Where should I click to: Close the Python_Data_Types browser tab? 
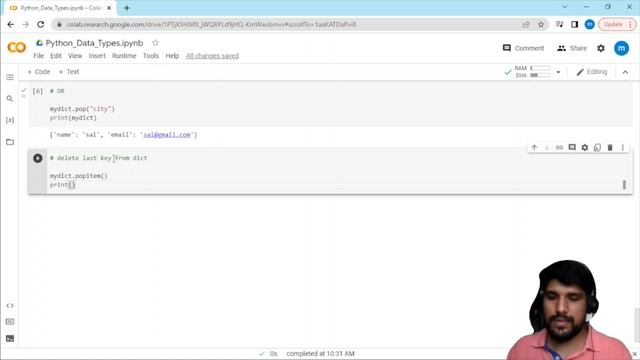(109, 8)
